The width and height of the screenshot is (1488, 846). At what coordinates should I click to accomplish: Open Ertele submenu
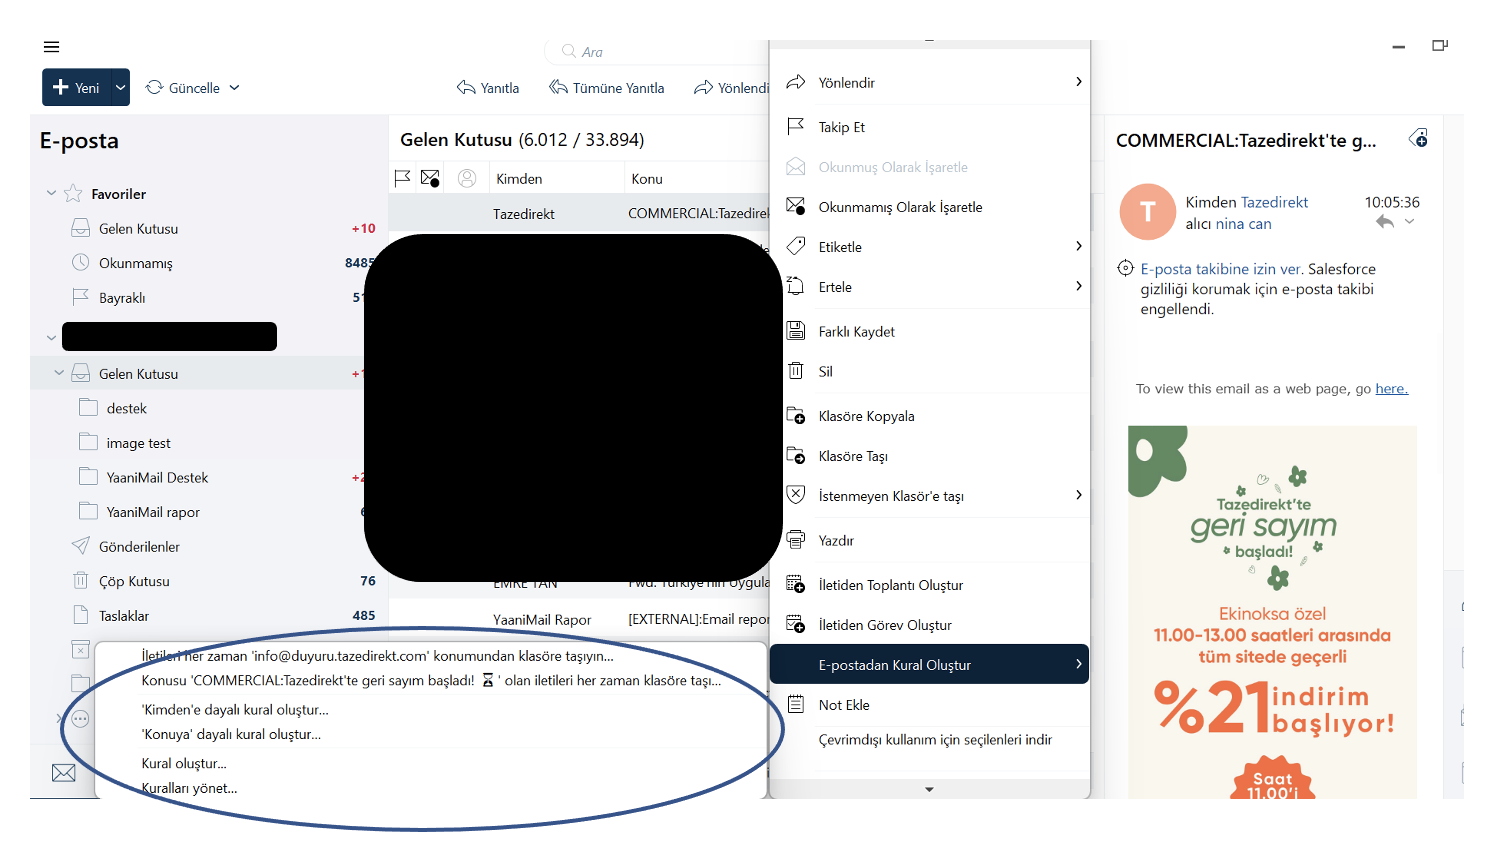[930, 287]
